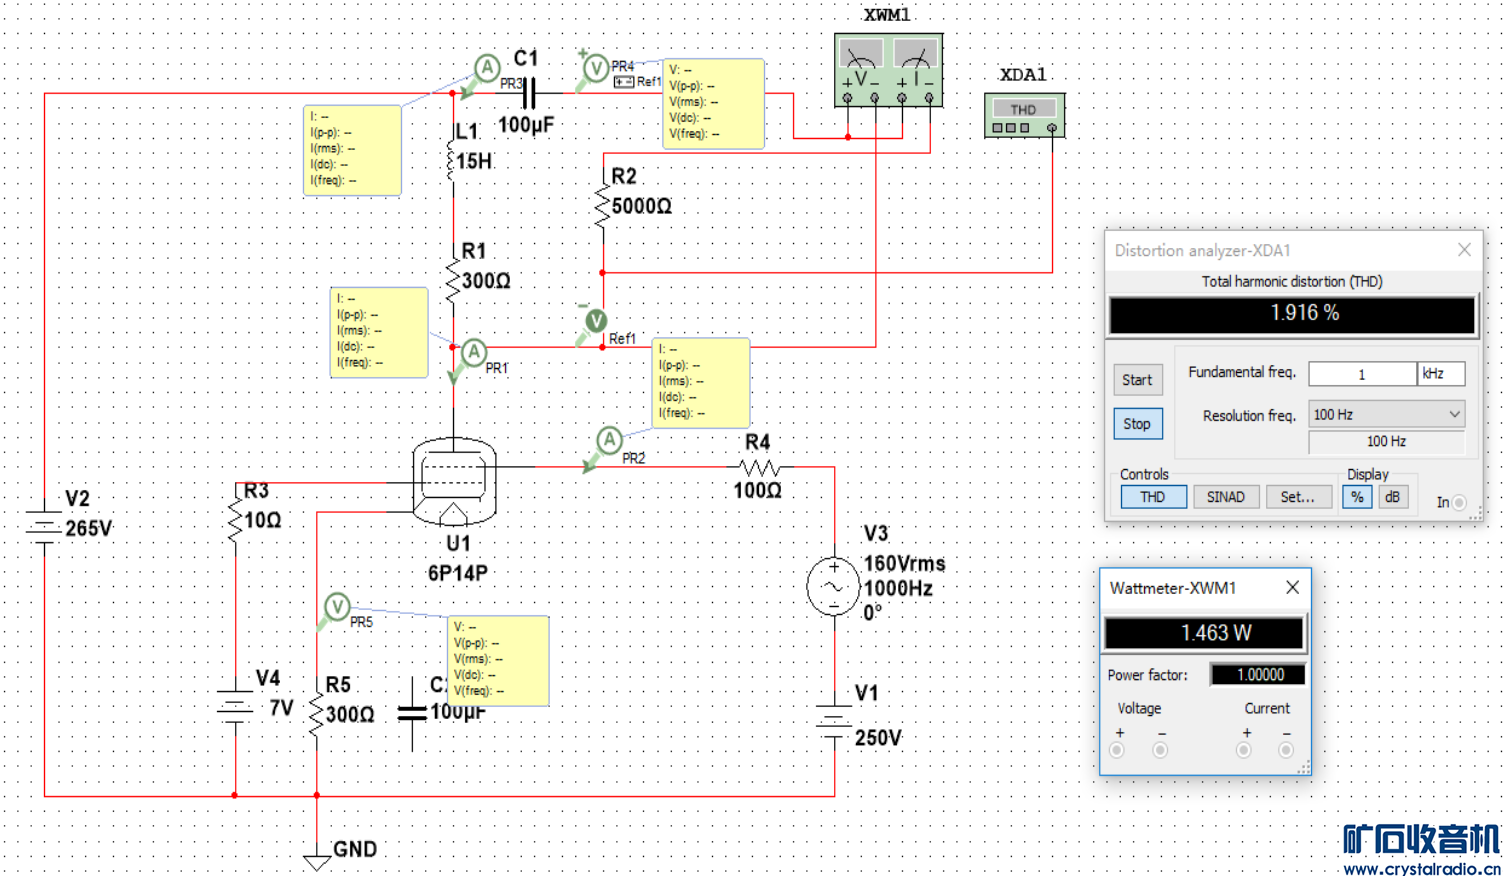Open the Resolution freq. dropdown

point(1387,414)
